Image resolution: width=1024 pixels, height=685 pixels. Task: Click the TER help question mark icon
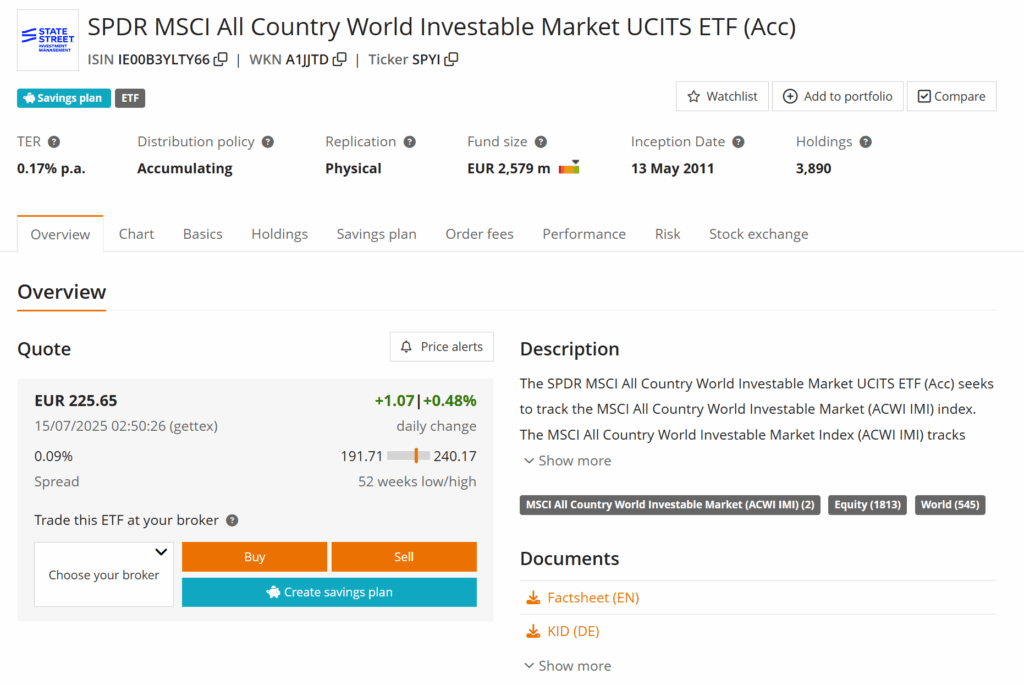click(54, 142)
